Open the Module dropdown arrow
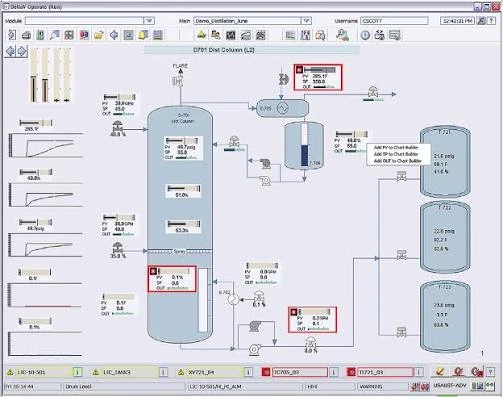This screenshot has width=503, height=397. [x=149, y=21]
